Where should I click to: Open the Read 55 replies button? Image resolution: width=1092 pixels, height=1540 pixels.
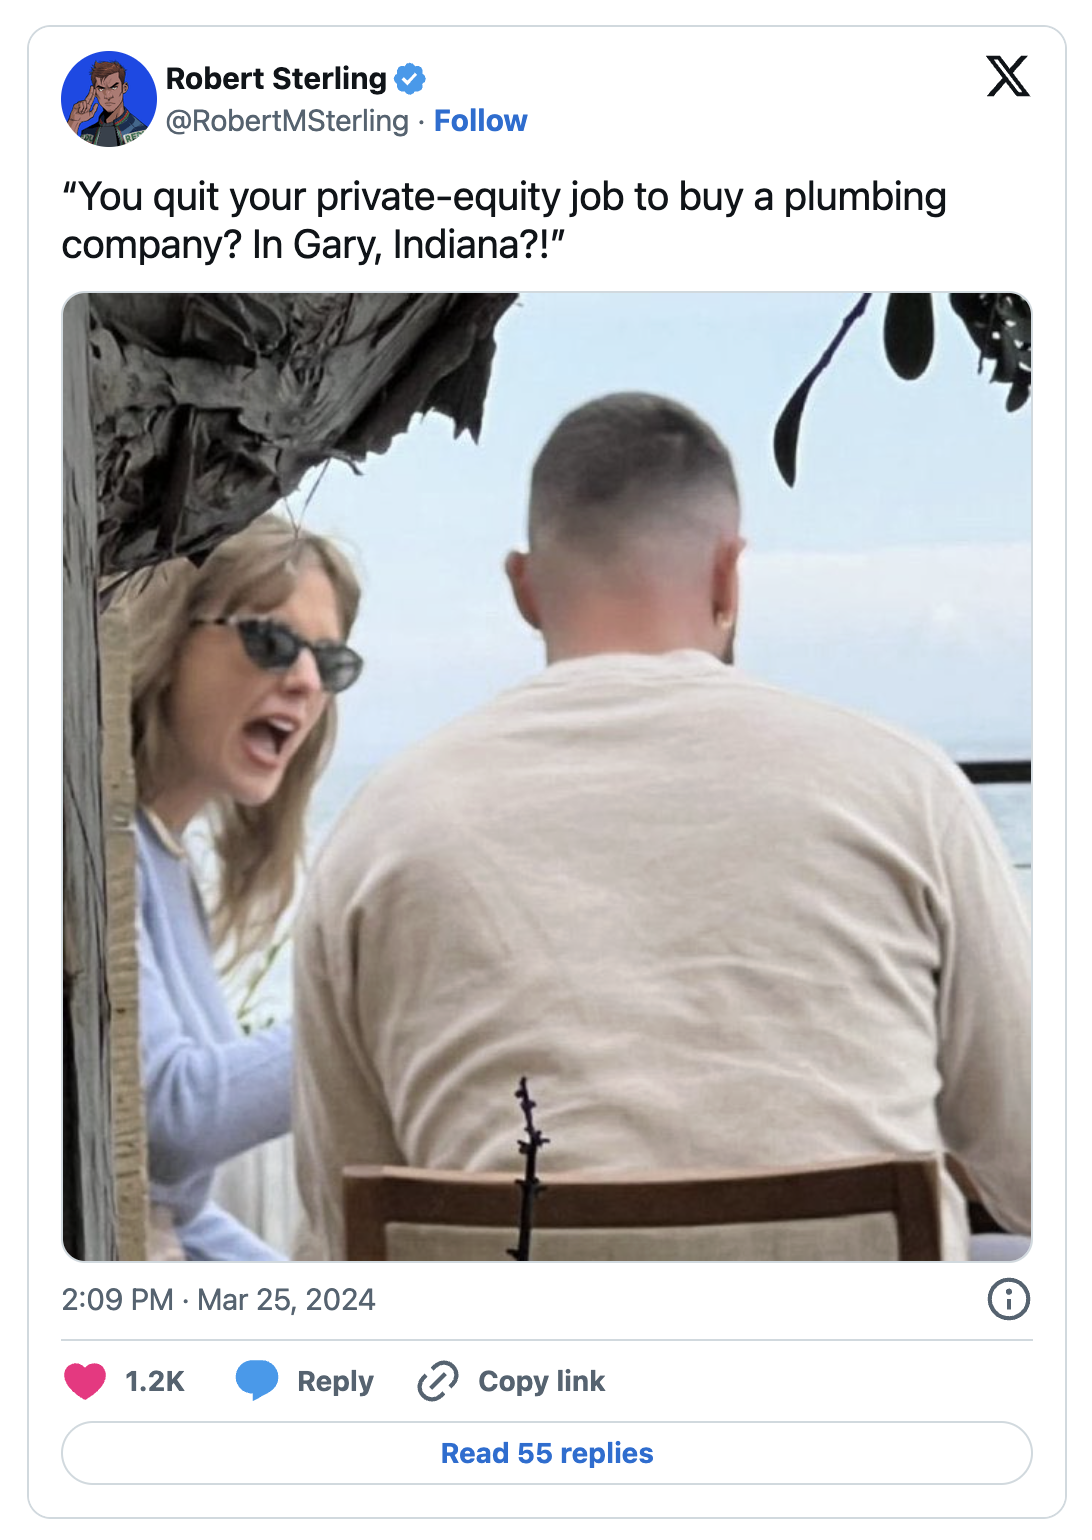point(547,1453)
